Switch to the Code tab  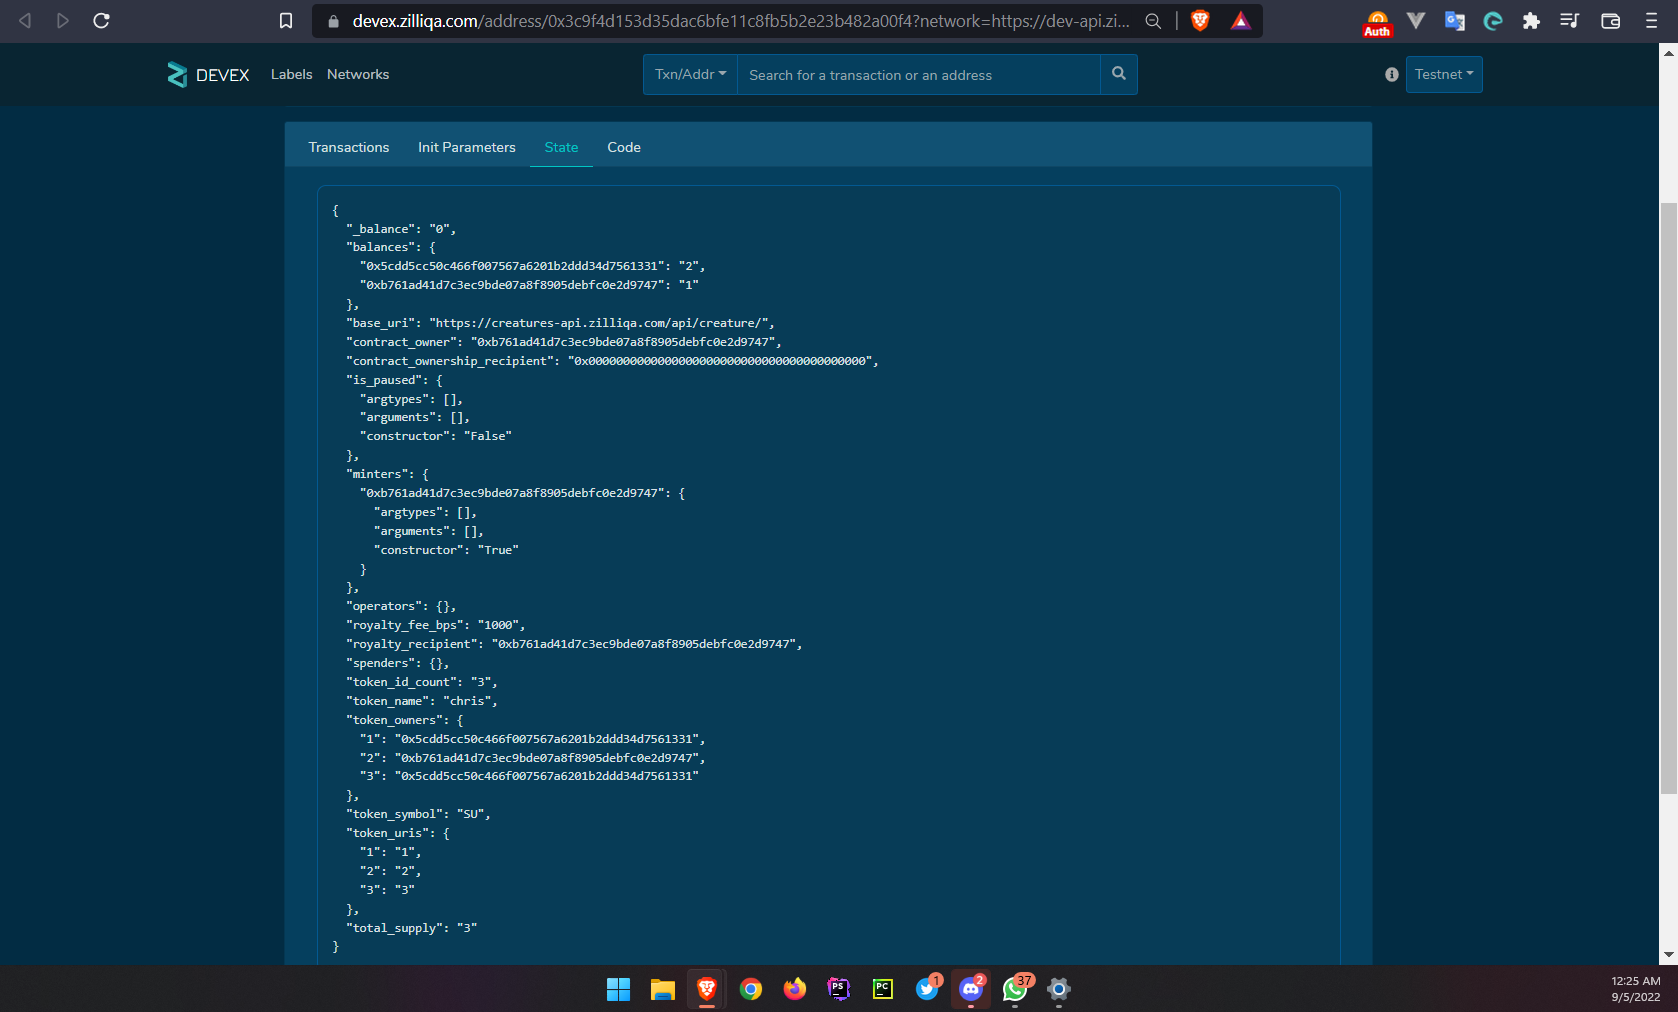[624, 147]
